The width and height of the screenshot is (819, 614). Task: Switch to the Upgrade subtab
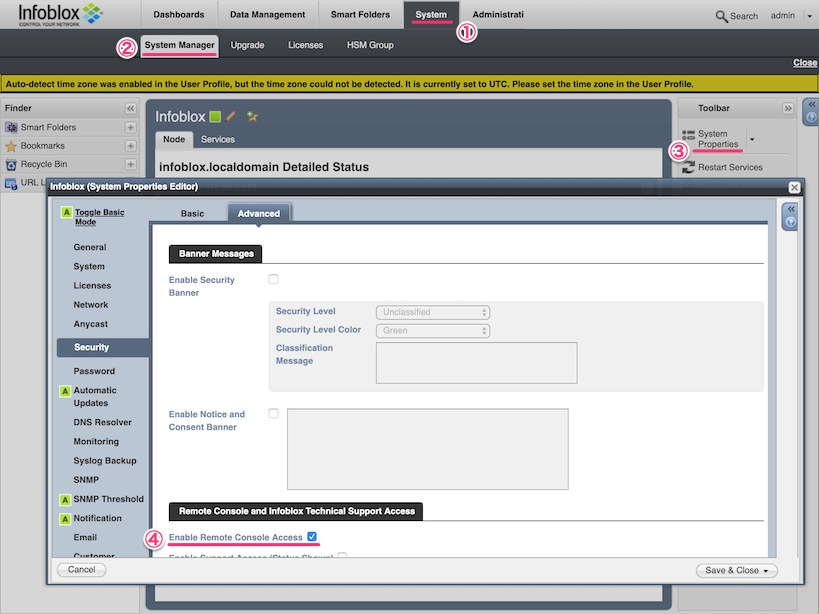pyautogui.click(x=247, y=45)
